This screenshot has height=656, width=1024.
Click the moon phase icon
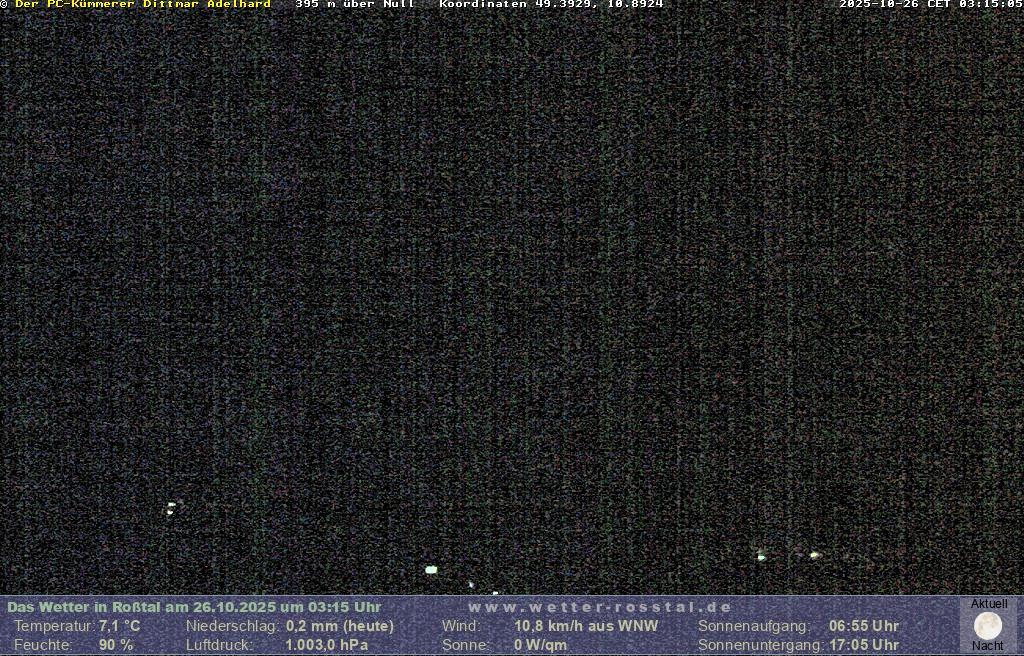[x=988, y=626]
